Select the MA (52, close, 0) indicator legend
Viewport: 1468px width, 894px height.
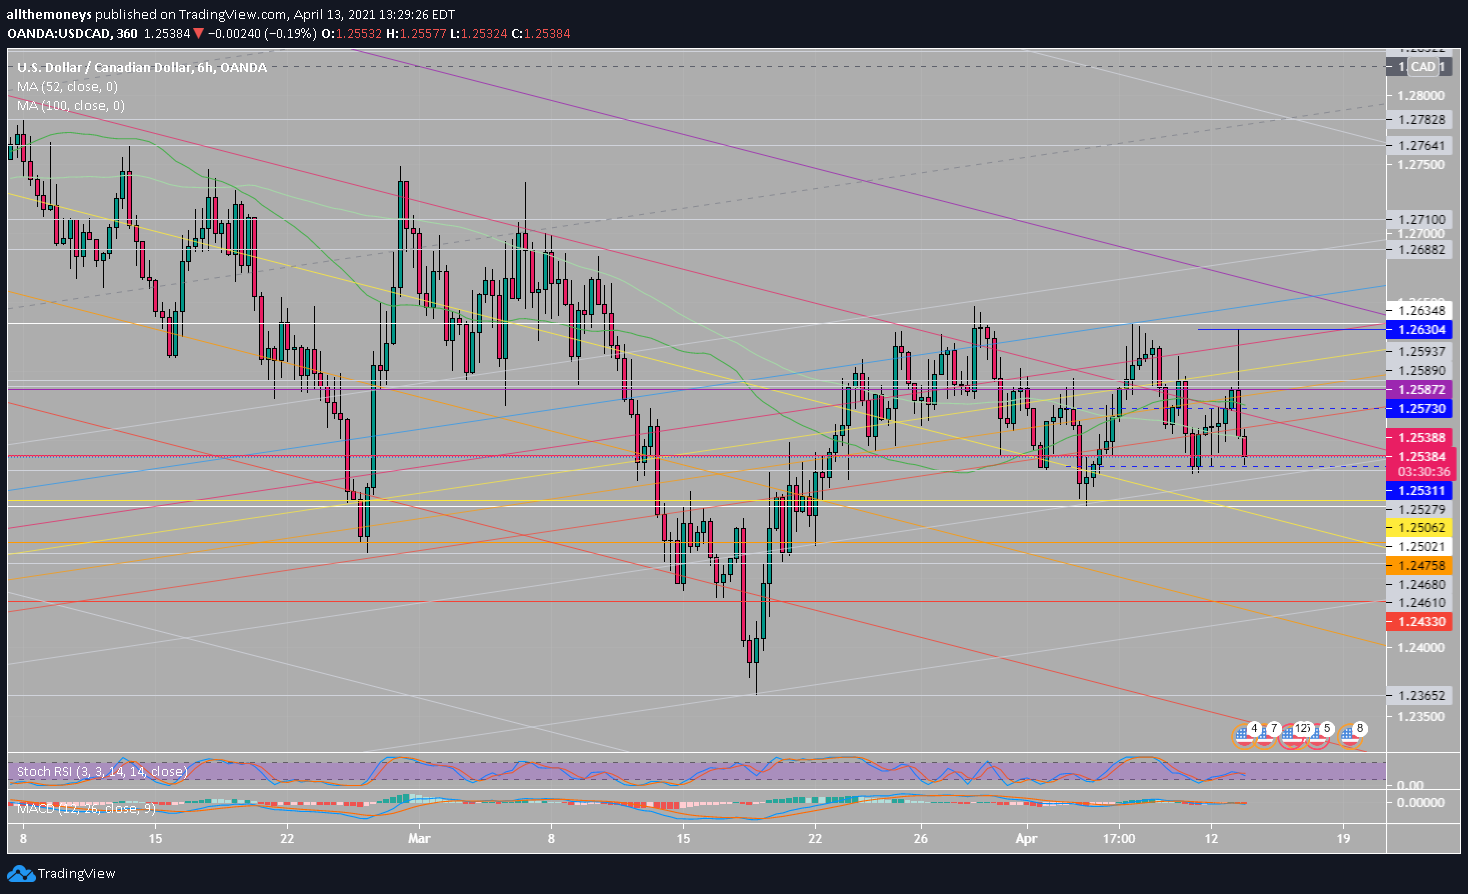coord(67,87)
